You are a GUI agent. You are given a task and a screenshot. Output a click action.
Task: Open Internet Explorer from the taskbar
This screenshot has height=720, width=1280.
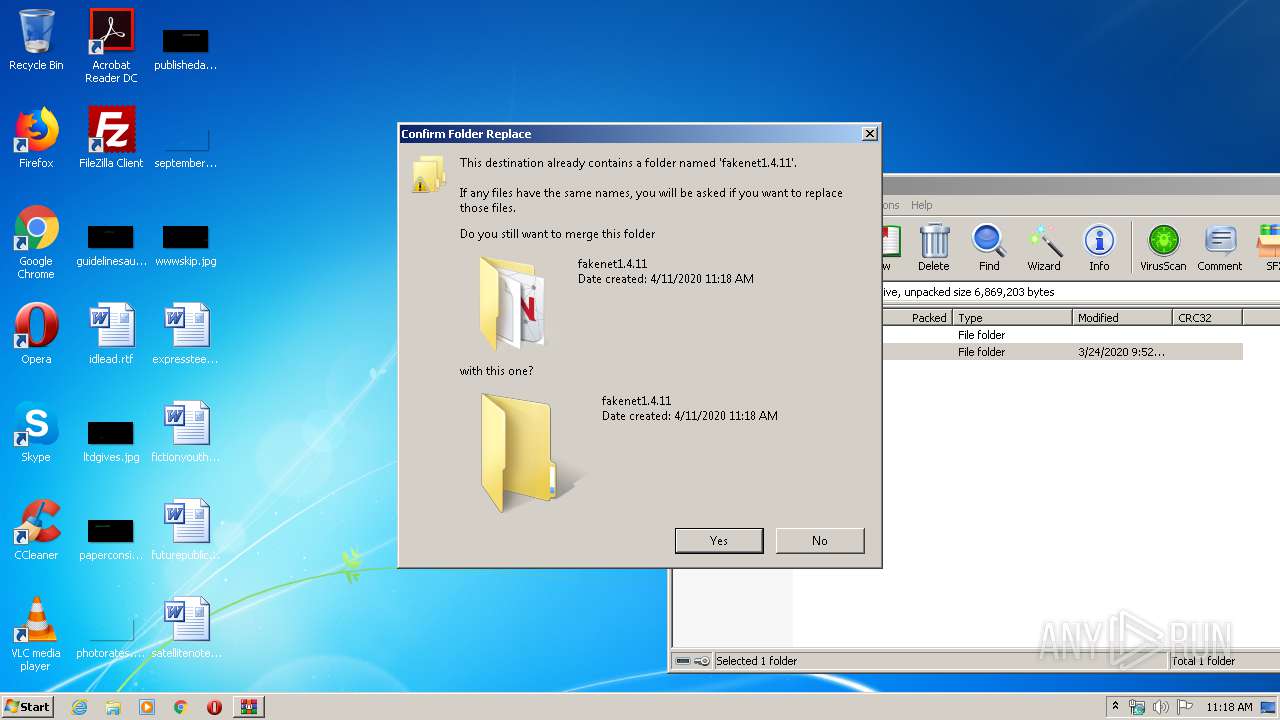(79, 707)
